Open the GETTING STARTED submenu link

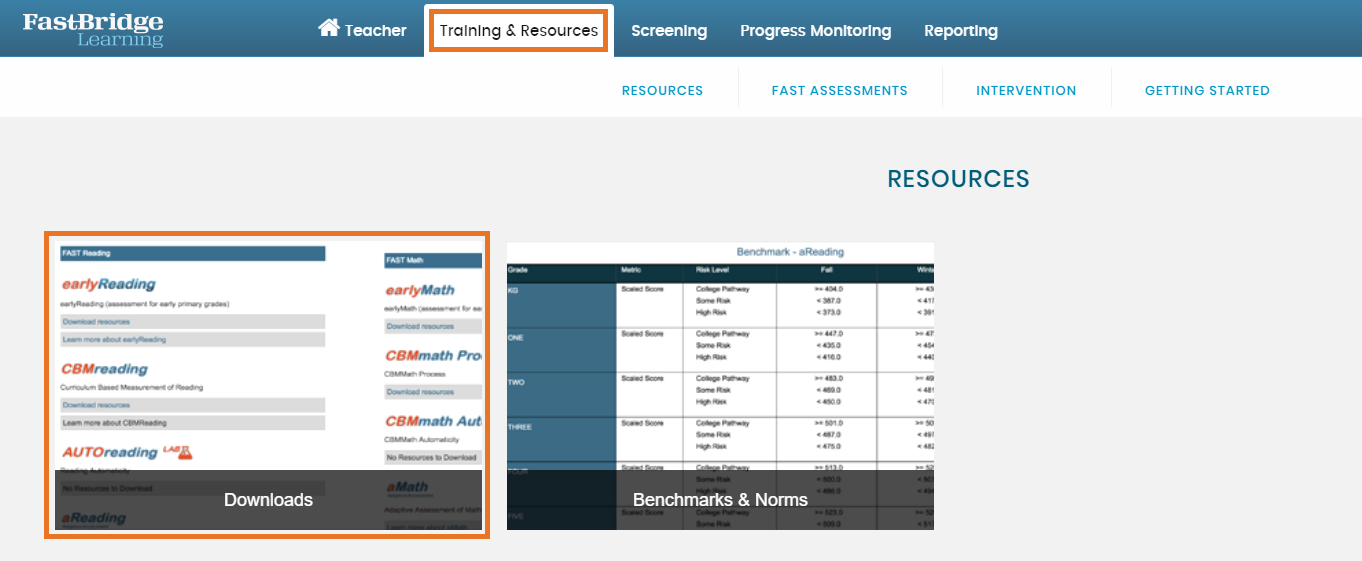coord(1207,90)
